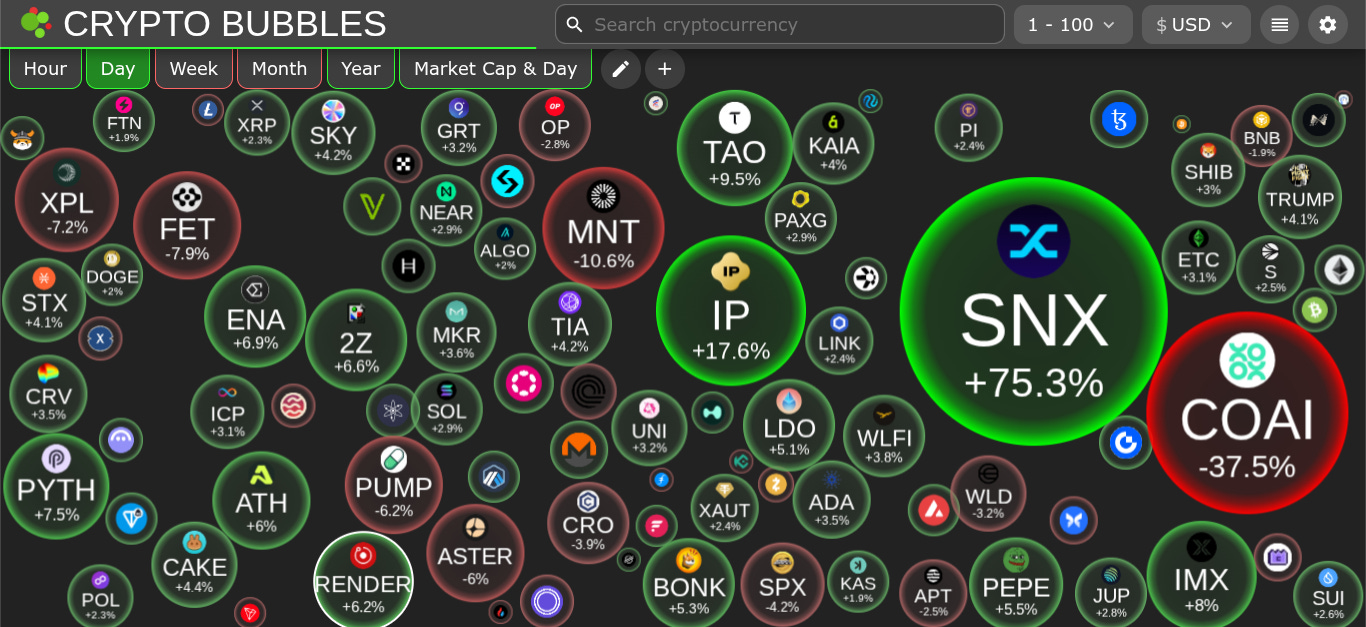Open the ETC bubble
1366x627 pixels.
[x=1198, y=258]
